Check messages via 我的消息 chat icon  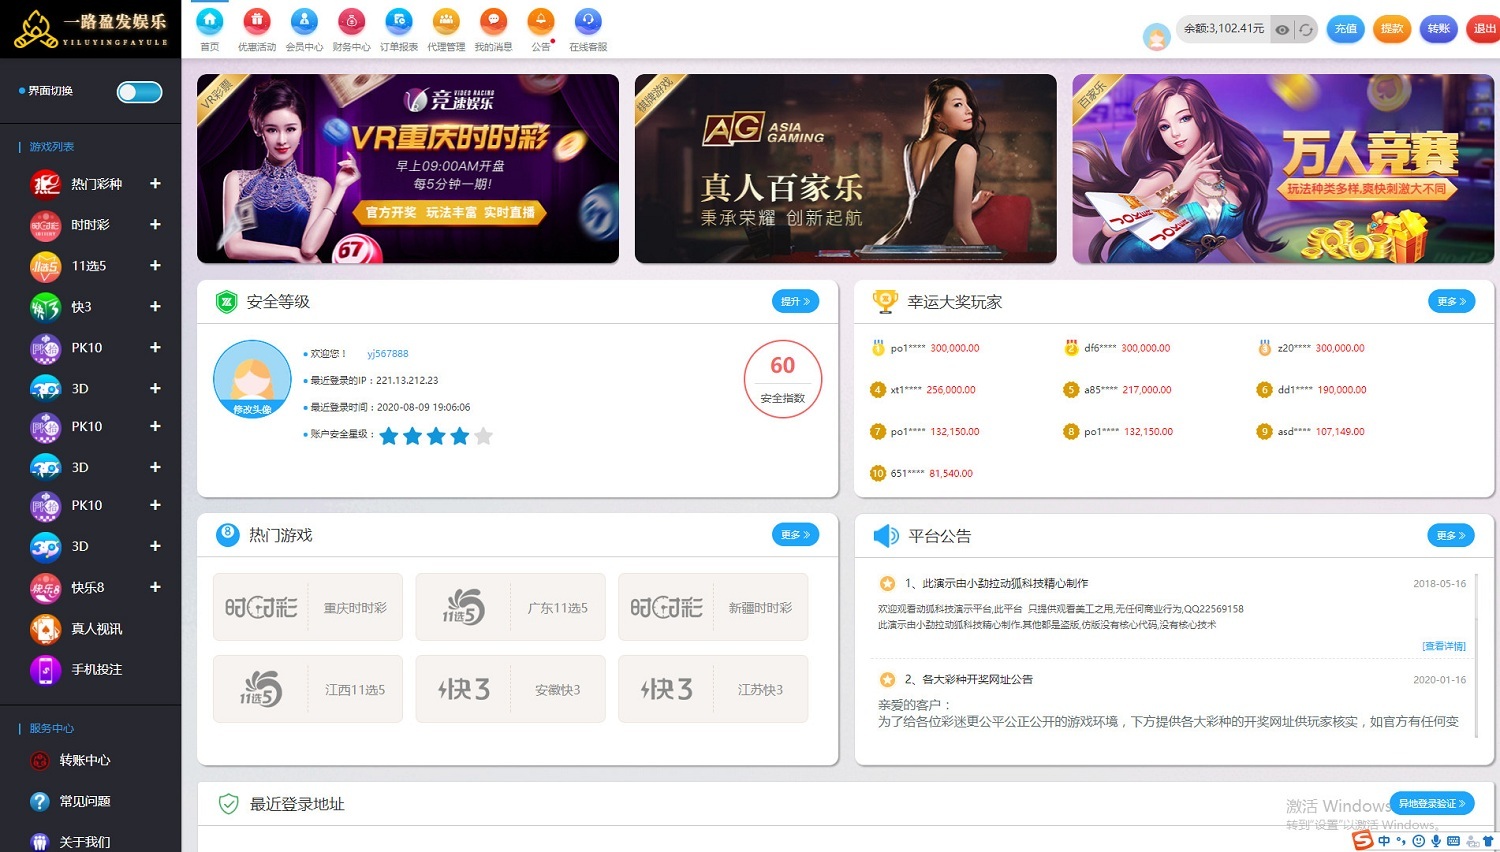tap(493, 22)
